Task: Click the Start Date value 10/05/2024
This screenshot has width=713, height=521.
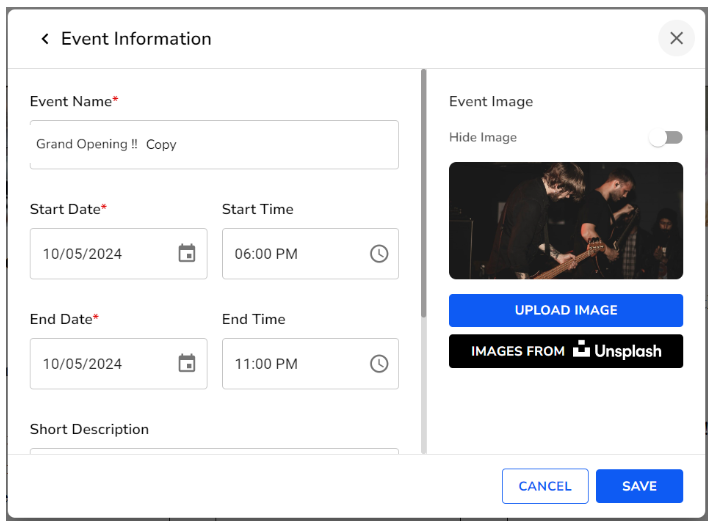Action: 83,254
